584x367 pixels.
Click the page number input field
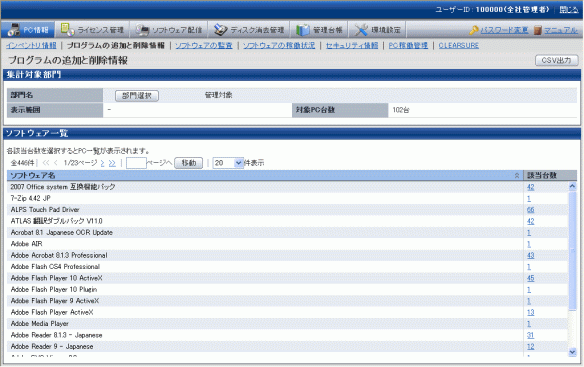pos(136,163)
